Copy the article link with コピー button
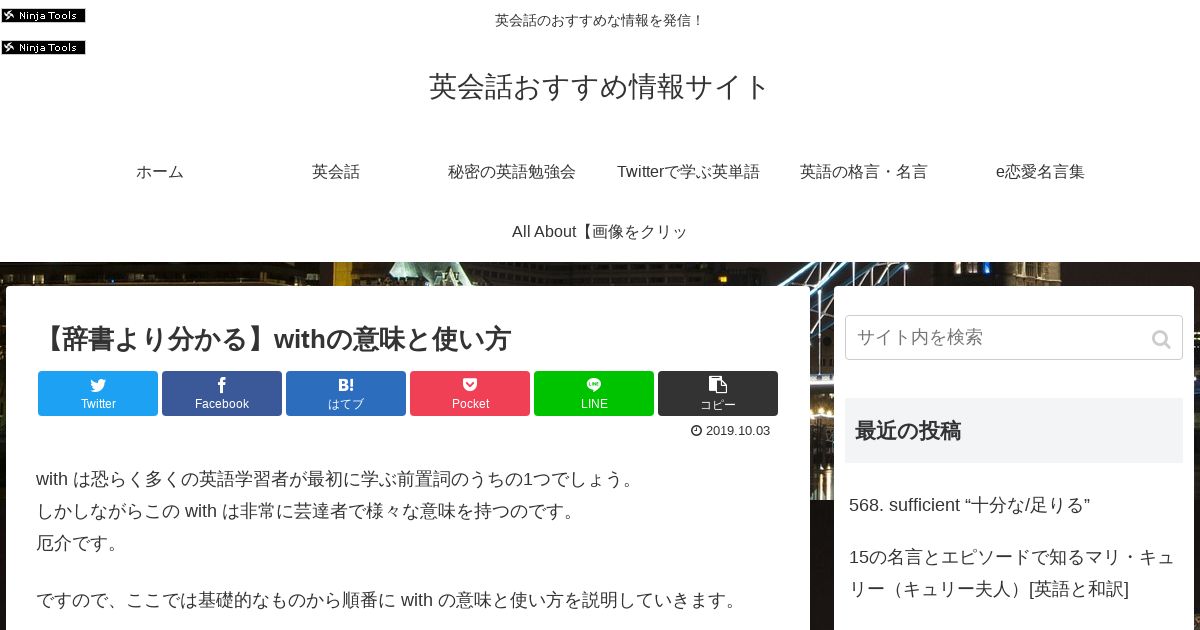Viewport: 1200px width, 630px height. click(x=718, y=393)
